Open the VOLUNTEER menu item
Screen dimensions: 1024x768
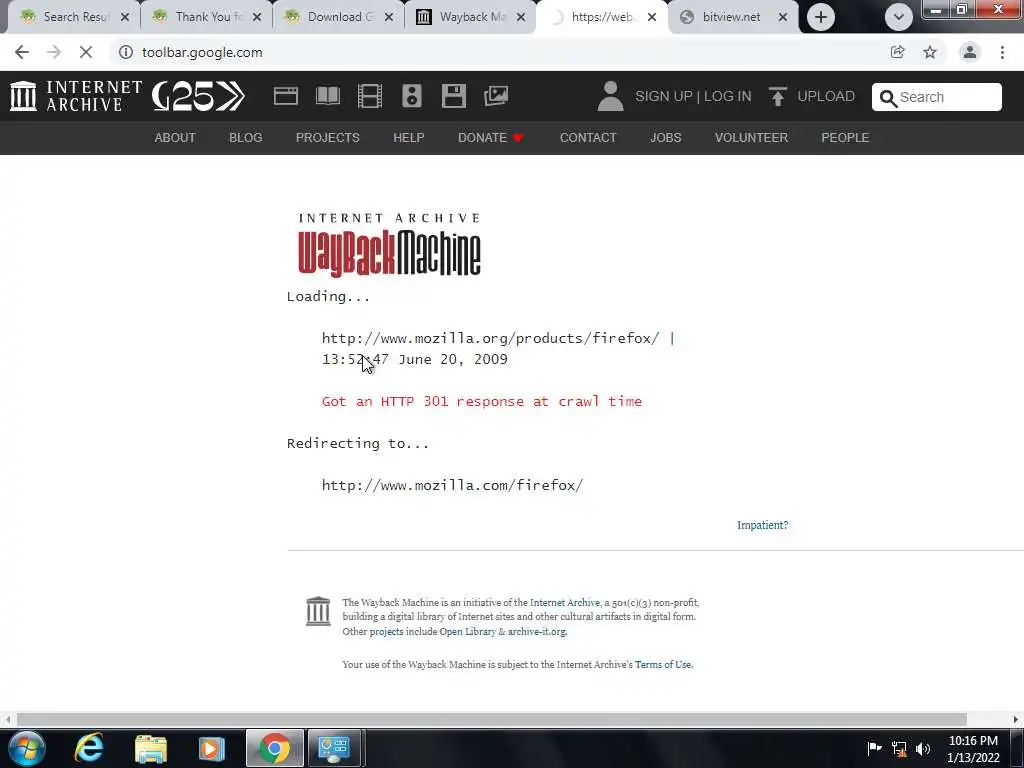pyautogui.click(x=751, y=138)
